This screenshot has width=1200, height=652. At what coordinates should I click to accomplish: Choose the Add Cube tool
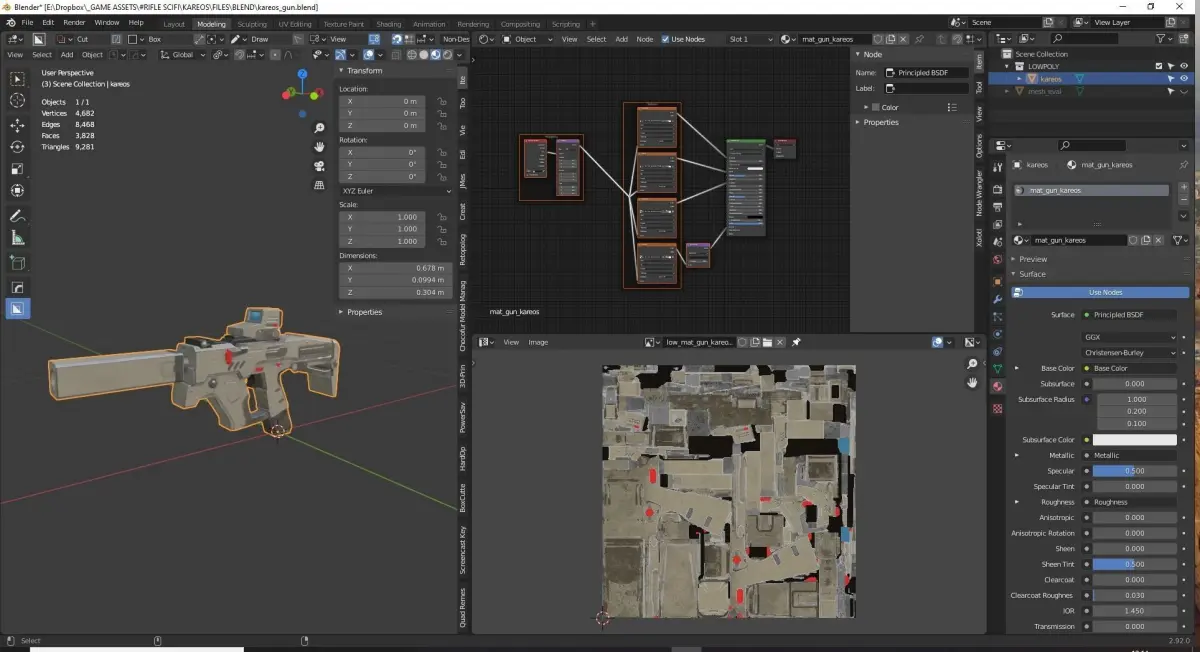(17, 263)
